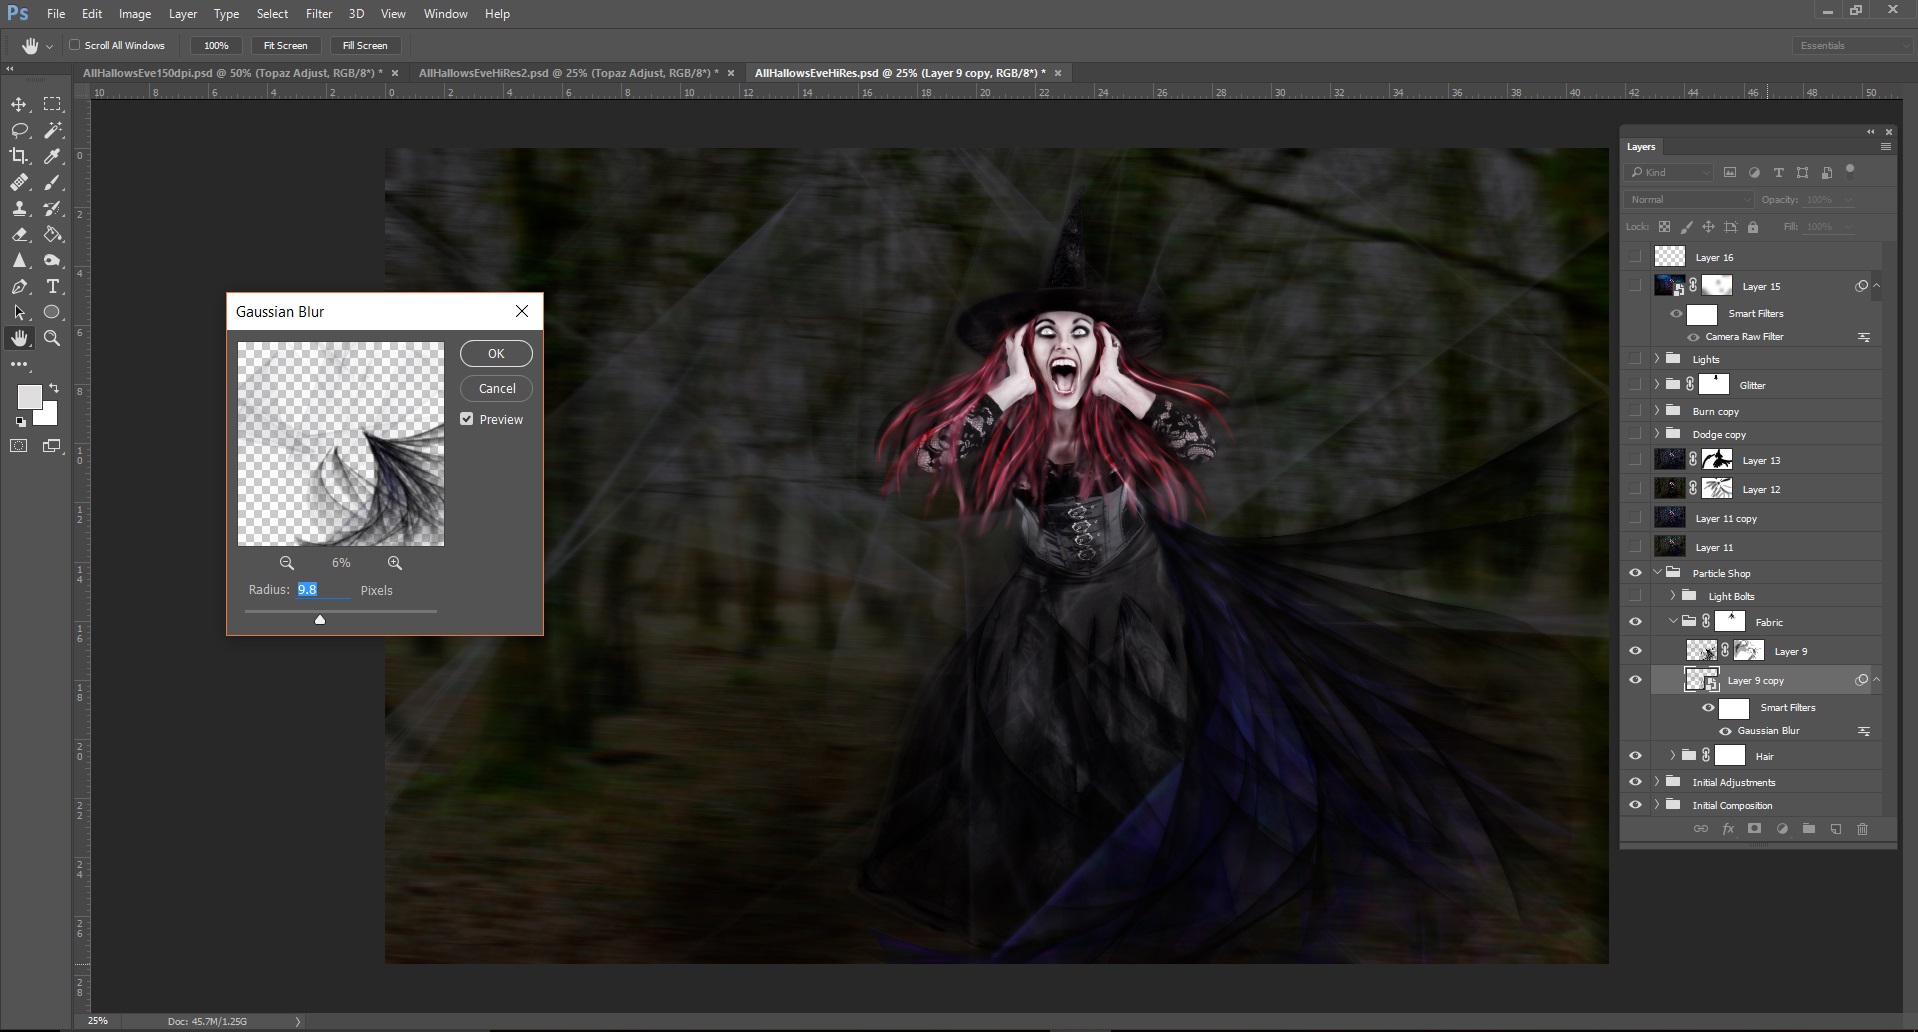Screen dimensions: 1918x1032
Task: Collapse the Fabric group
Action: (x=1675, y=621)
